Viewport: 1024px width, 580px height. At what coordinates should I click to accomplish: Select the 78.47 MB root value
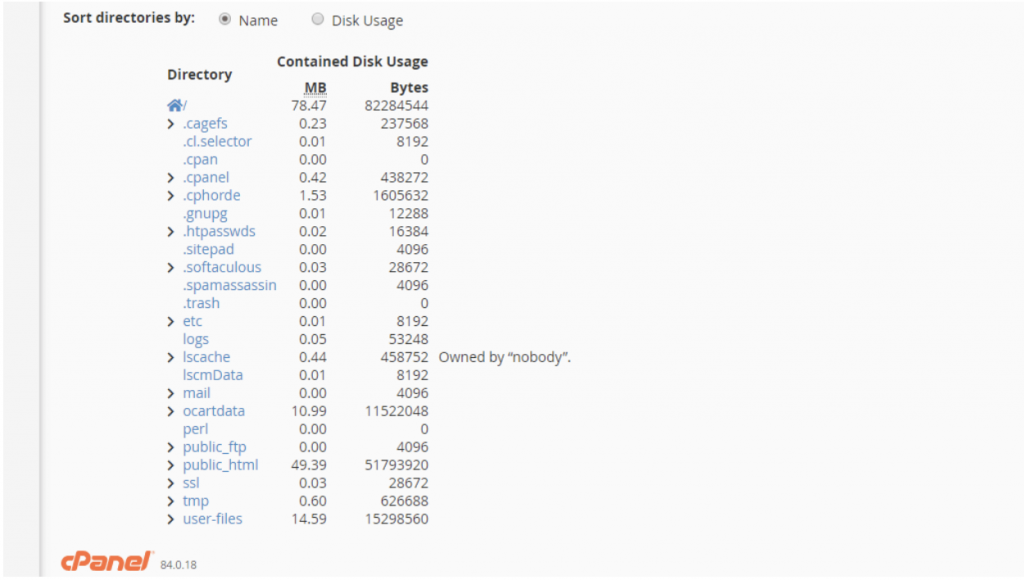pos(309,105)
